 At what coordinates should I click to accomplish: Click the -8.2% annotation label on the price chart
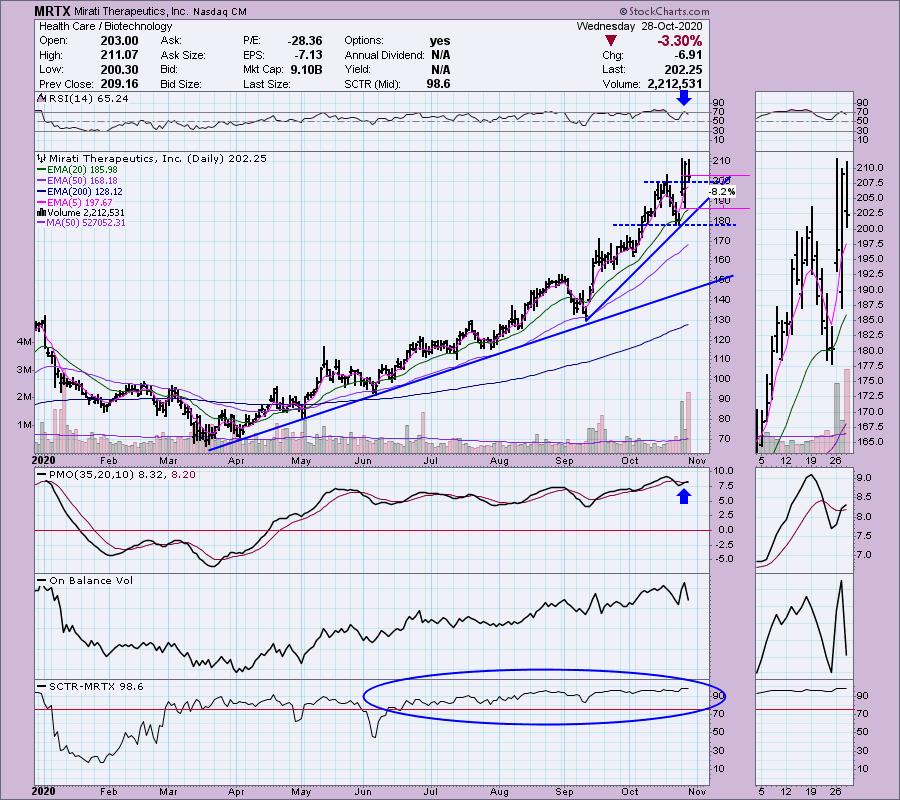(x=722, y=192)
